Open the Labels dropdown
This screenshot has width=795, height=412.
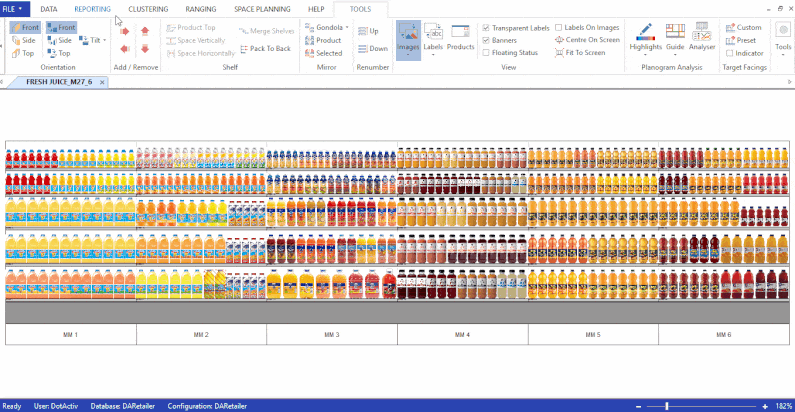433,54
